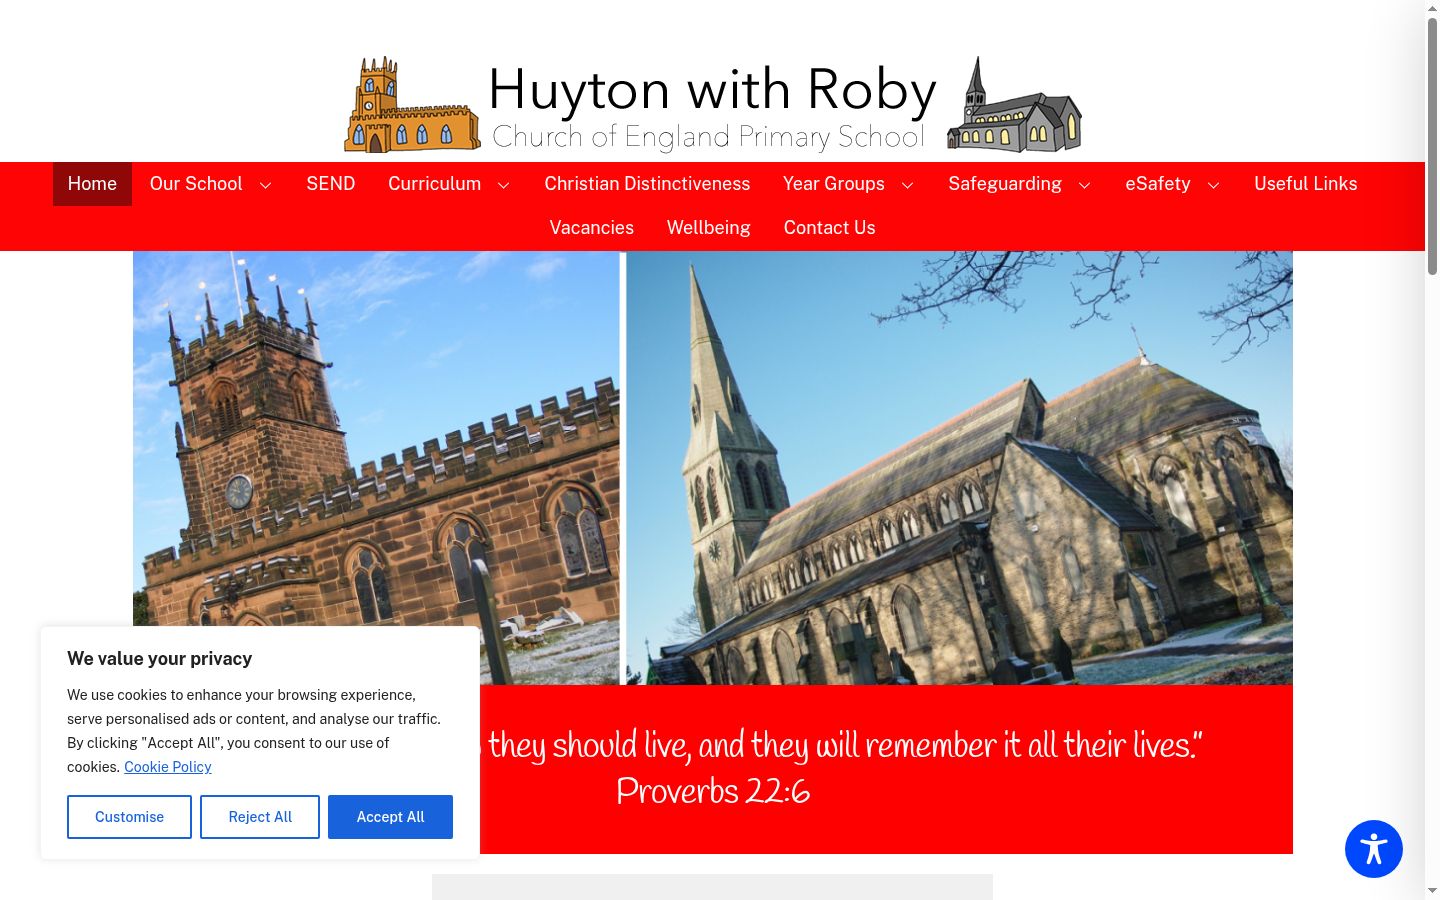This screenshot has height=900, width=1440.
Task: Expand the eSafety submenu chevron
Action: [x=1213, y=185]
